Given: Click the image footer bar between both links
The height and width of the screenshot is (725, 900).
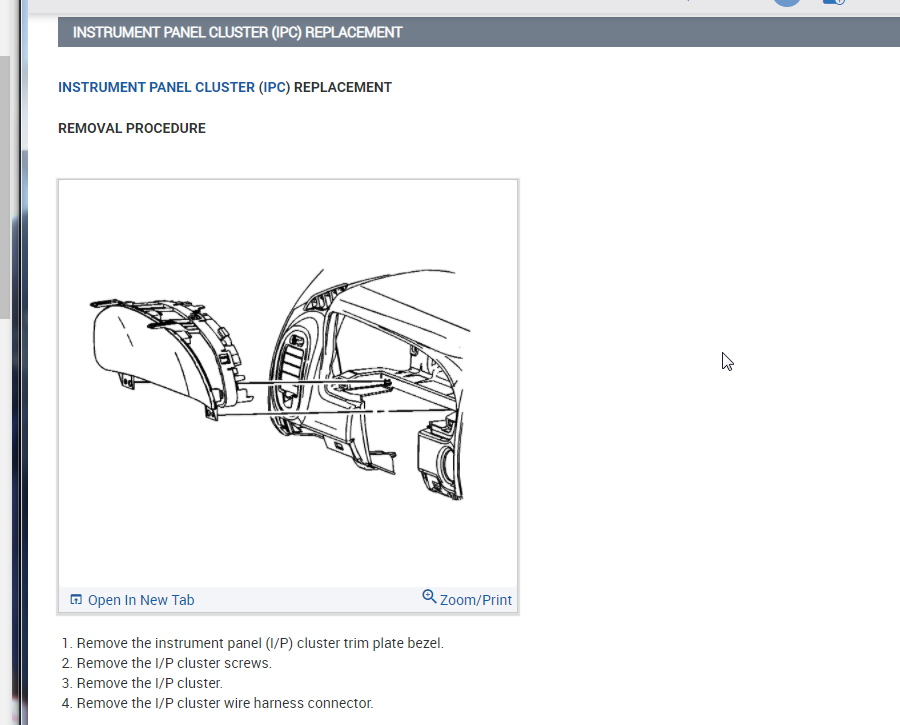Looking at the screenshot, I should (x=308, y=600).
